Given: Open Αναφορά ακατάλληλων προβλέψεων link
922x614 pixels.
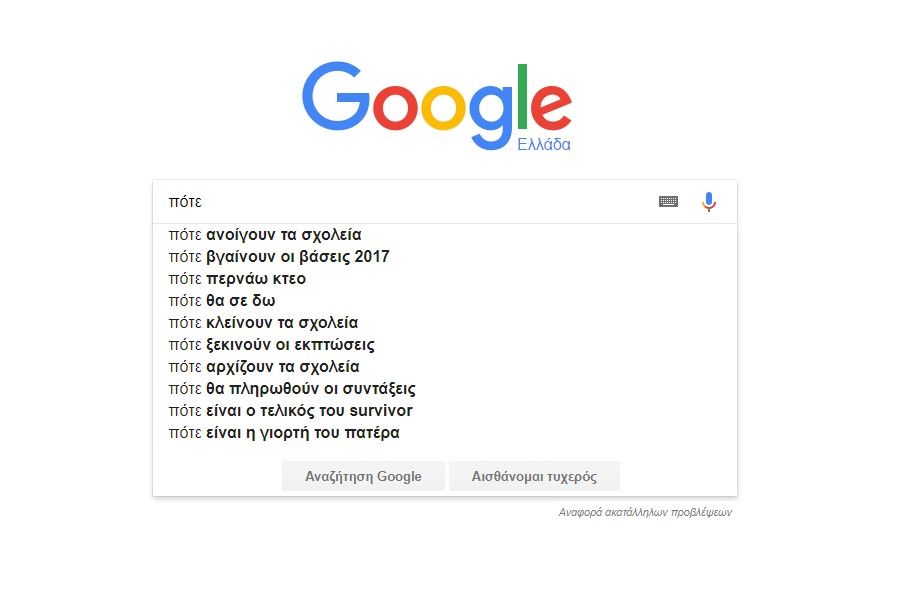Looking at the screenshot, I should tap(645, 512).
